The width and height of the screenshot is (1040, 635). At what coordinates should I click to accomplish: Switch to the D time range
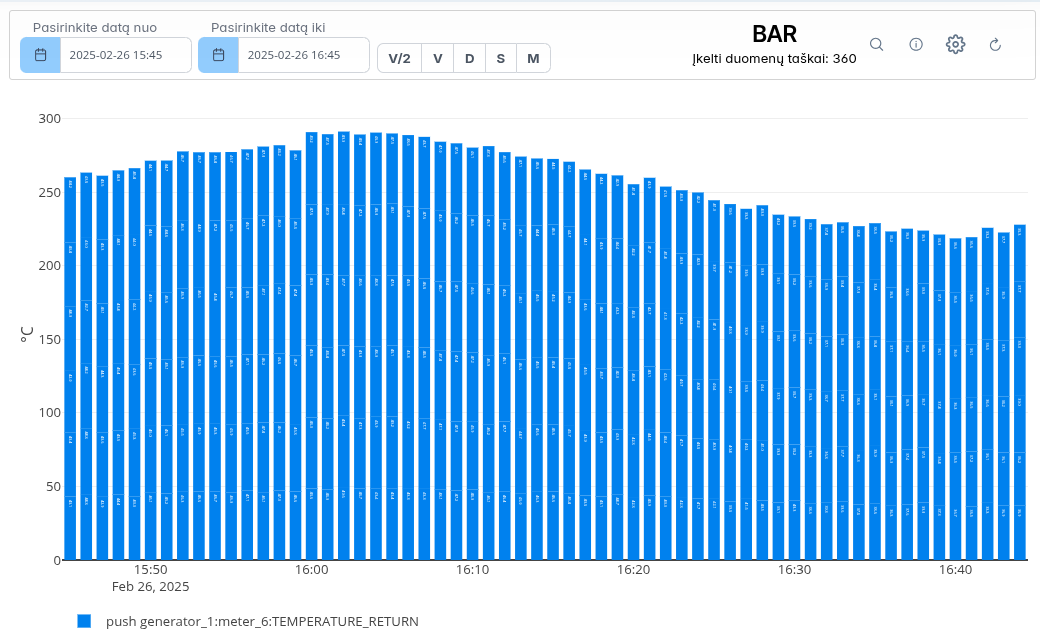click(469, 58)
